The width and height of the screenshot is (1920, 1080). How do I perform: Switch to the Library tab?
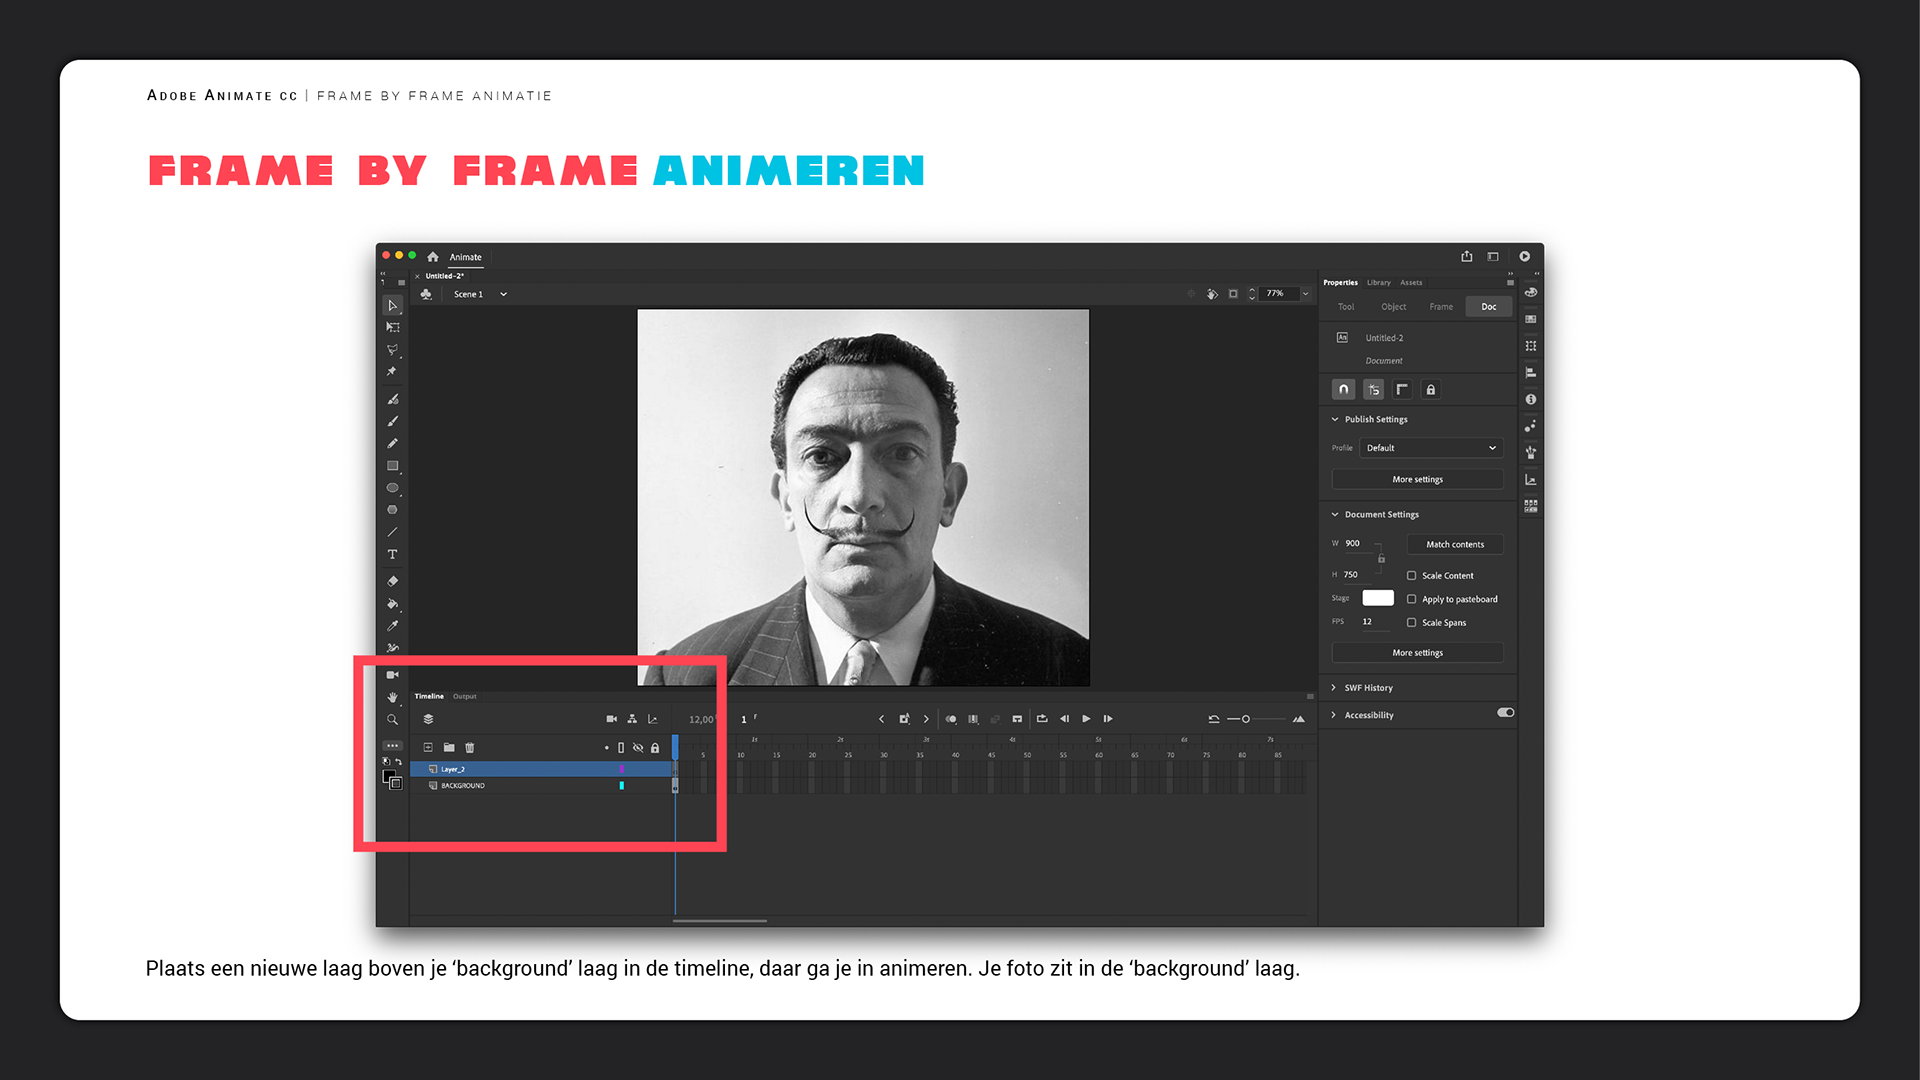click(1378, 283)
